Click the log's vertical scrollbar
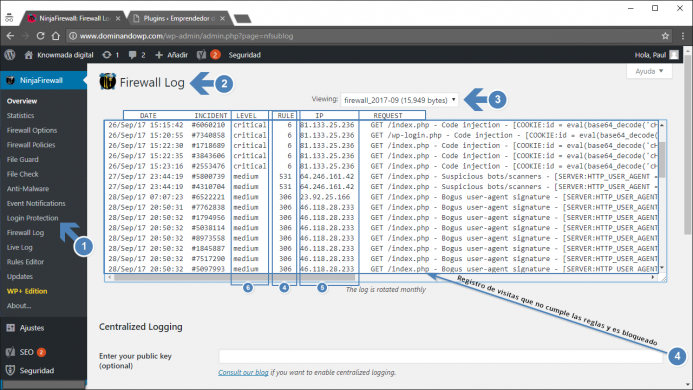The width and height of the screenshot is (693, 390). tap(662, 159)
